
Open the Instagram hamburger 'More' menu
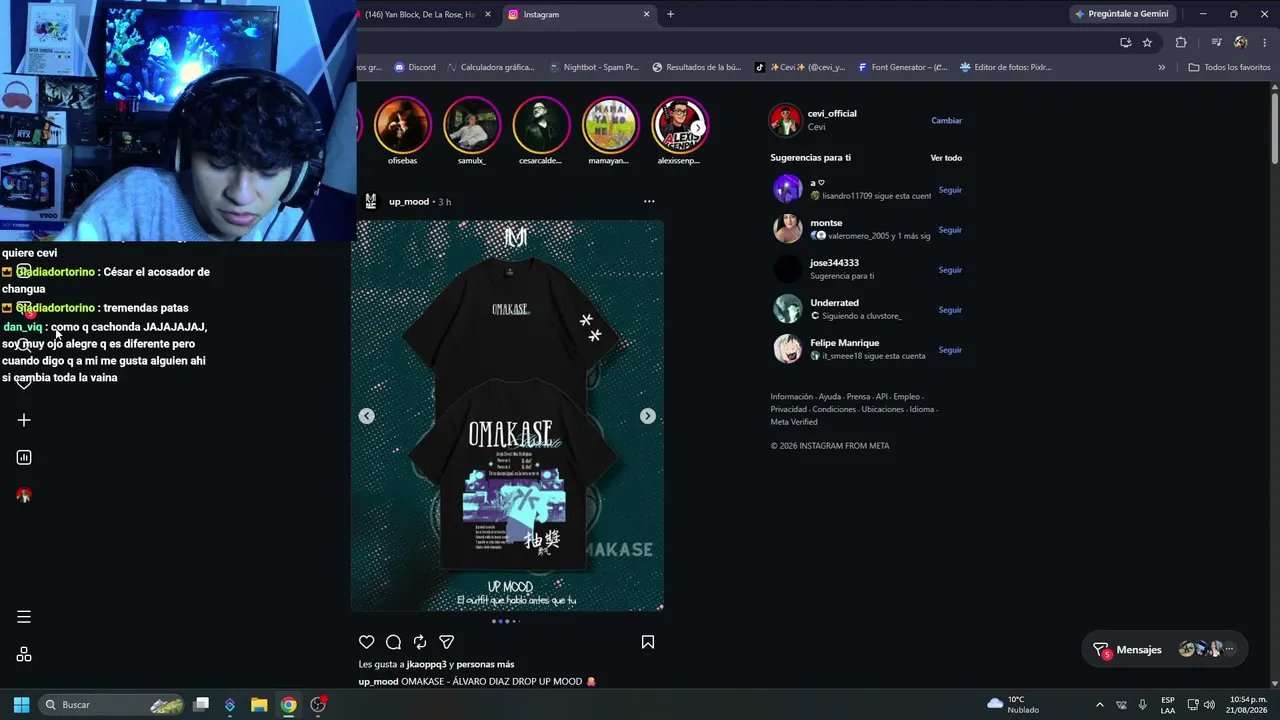click(24, 617)
